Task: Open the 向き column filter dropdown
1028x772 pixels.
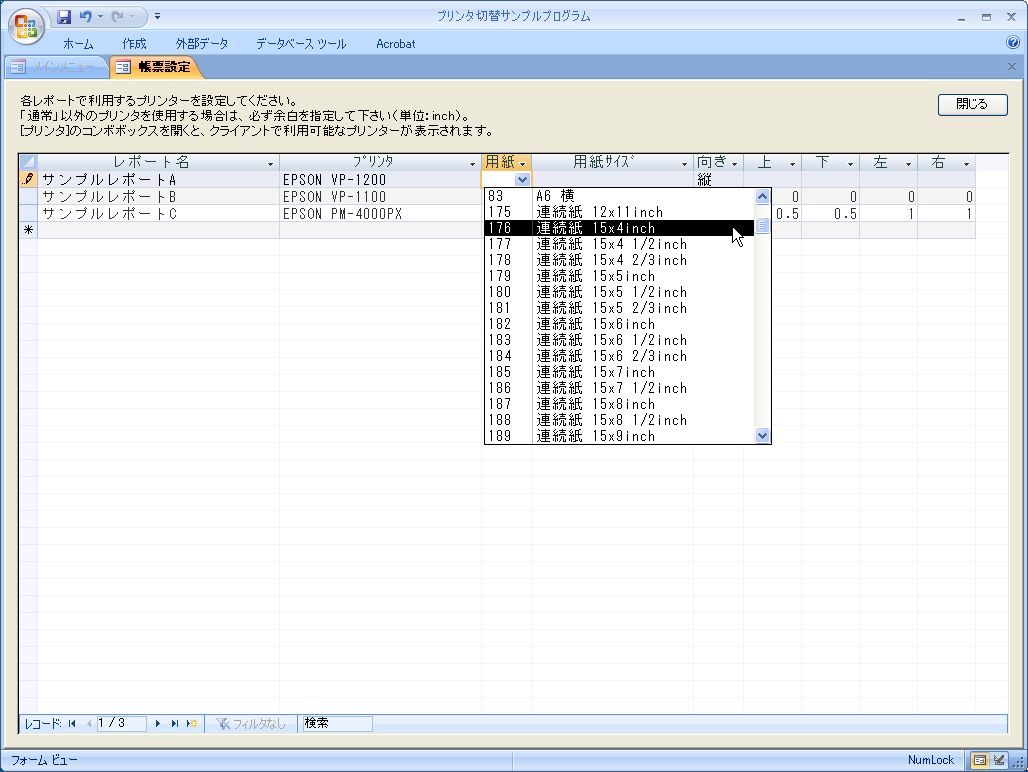Action: [734, 164]
